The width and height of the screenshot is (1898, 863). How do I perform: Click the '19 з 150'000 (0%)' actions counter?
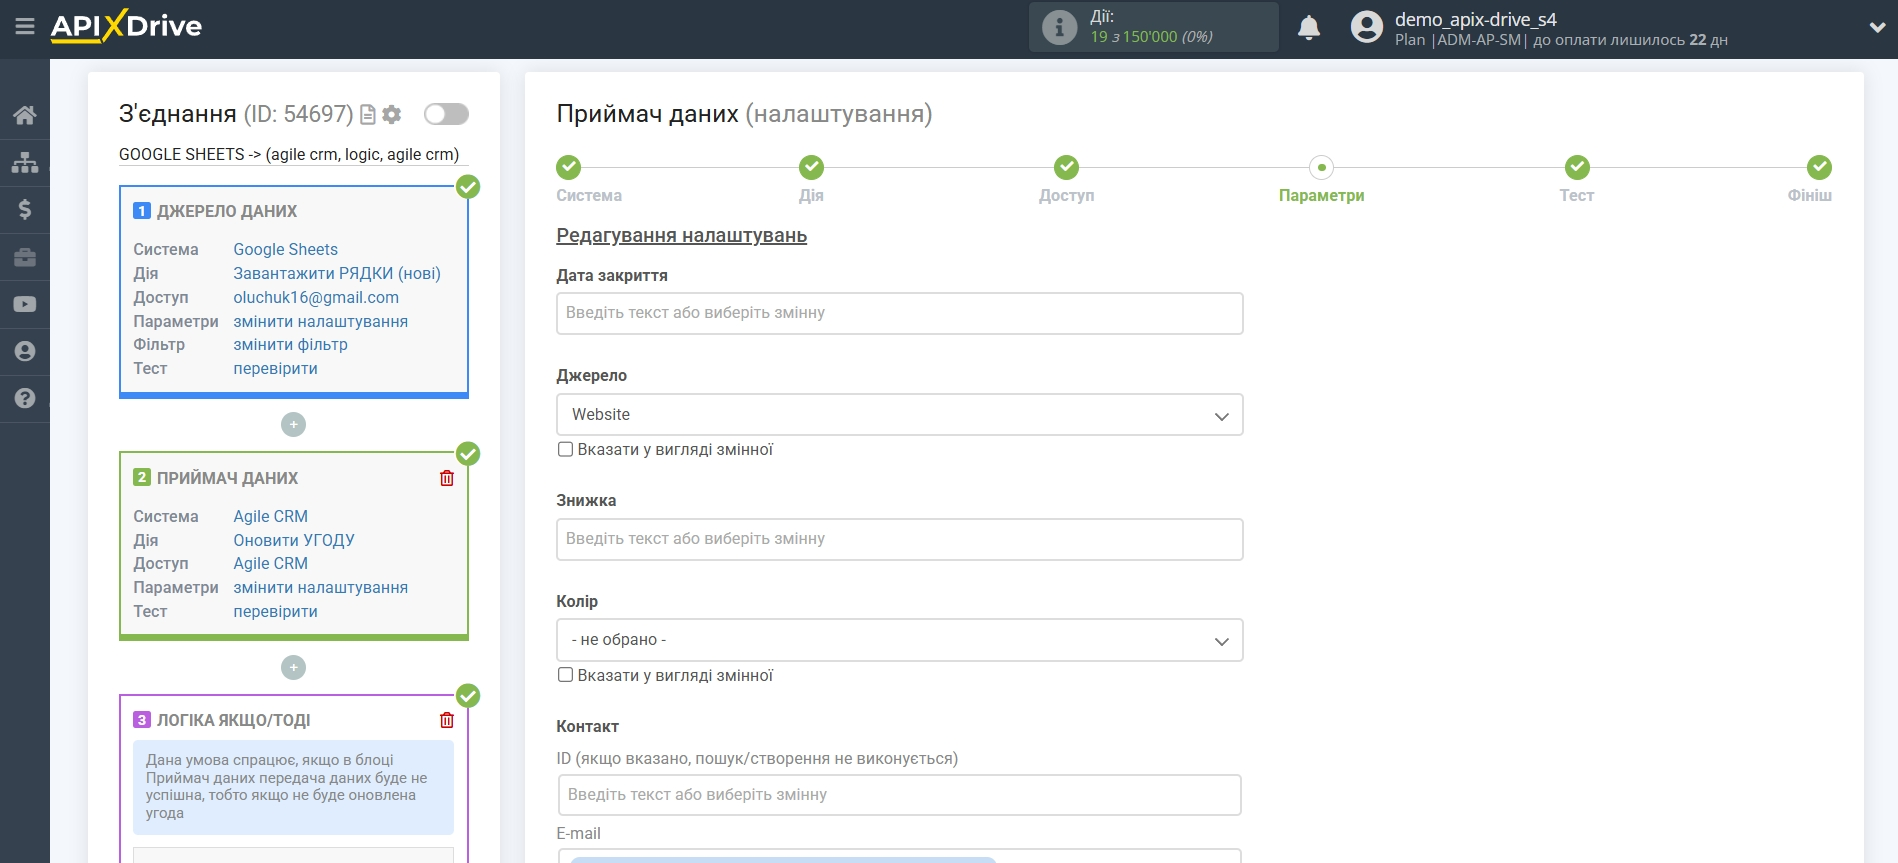pos(1151,37)
